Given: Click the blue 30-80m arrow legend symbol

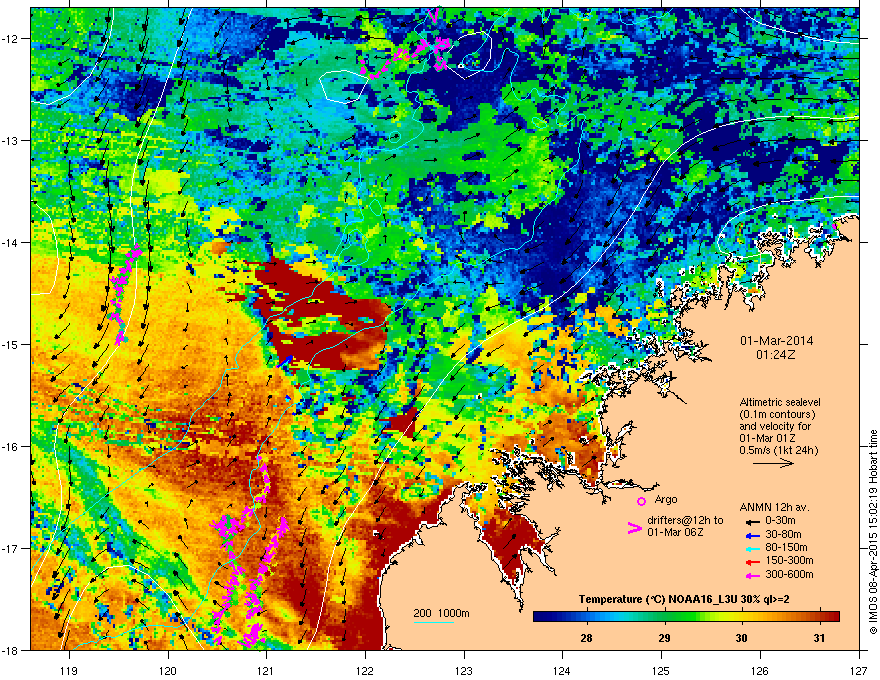Looking at the screenshot, I should tap(753, 535).
